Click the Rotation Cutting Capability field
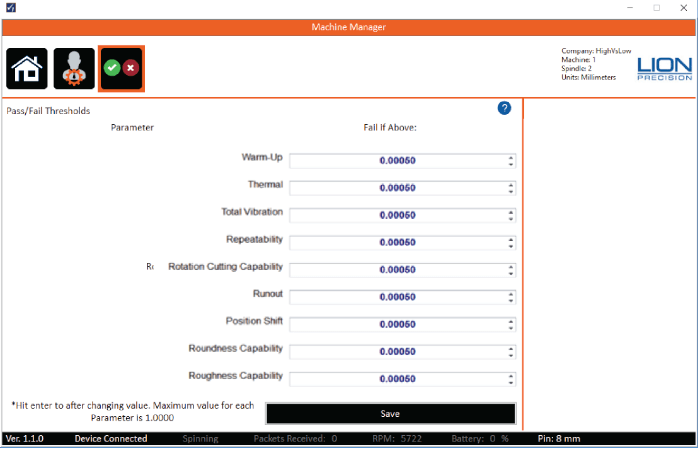 402,270
